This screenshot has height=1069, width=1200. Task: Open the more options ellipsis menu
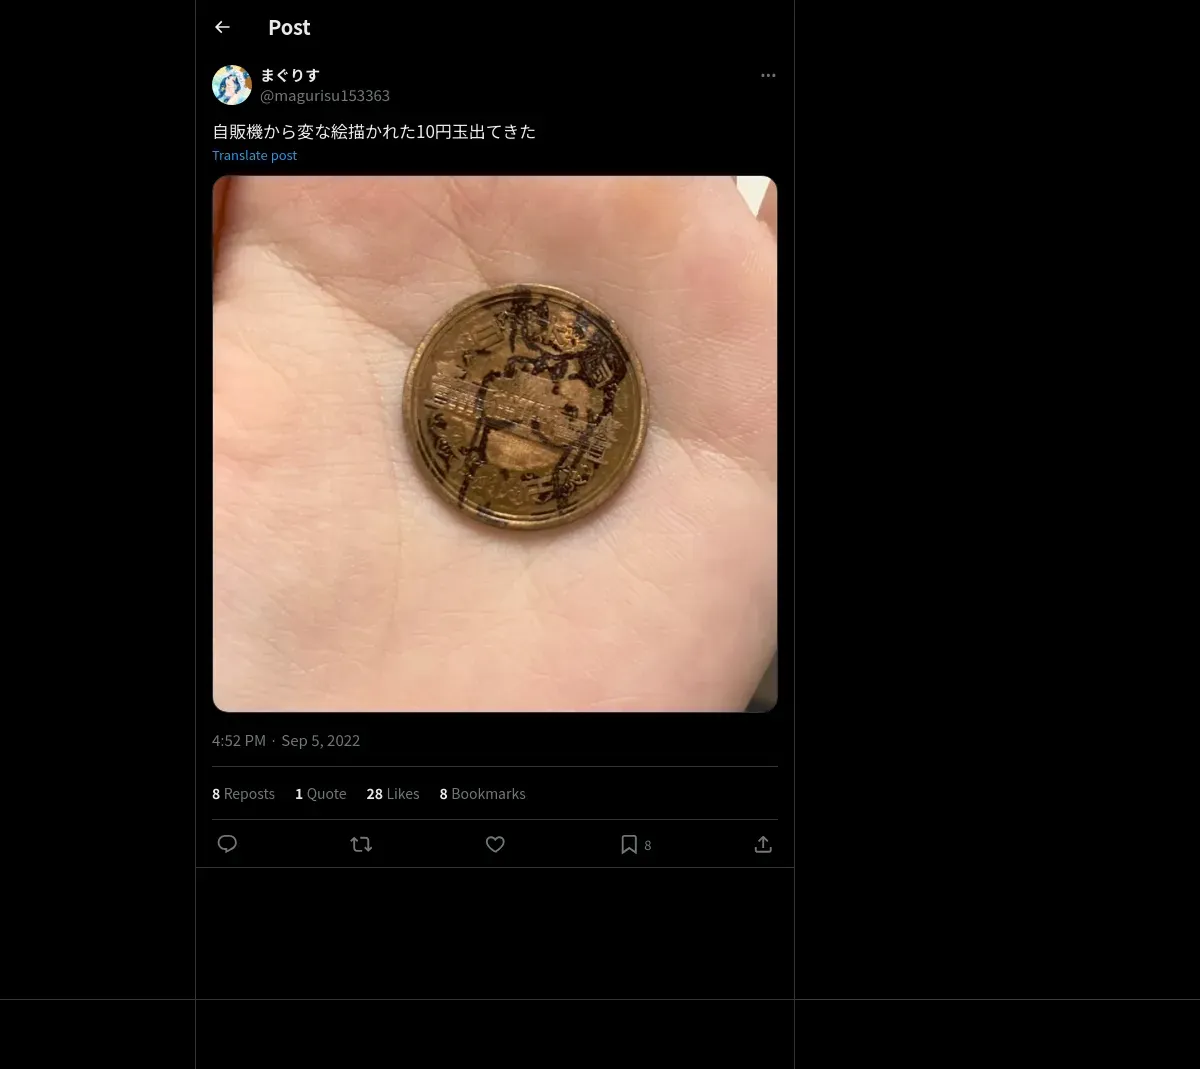tap(768, 75)
